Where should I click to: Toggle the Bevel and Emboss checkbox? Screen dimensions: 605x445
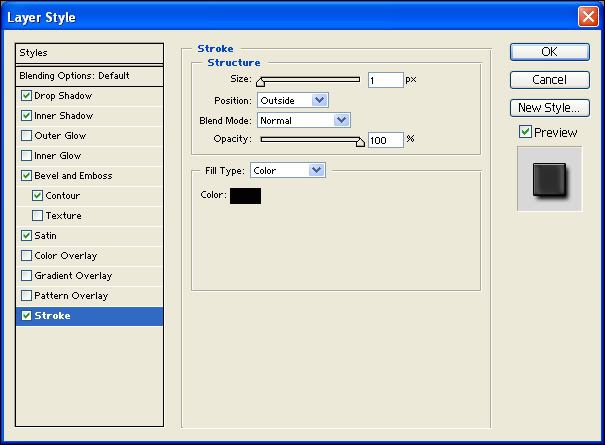[26, 176]
